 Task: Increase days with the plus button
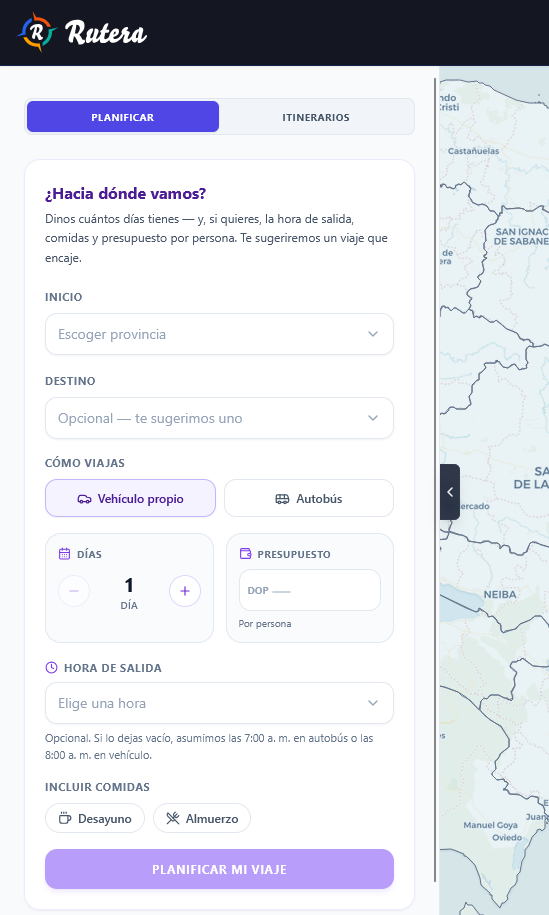pyautogui.click(x=185, y=591)
